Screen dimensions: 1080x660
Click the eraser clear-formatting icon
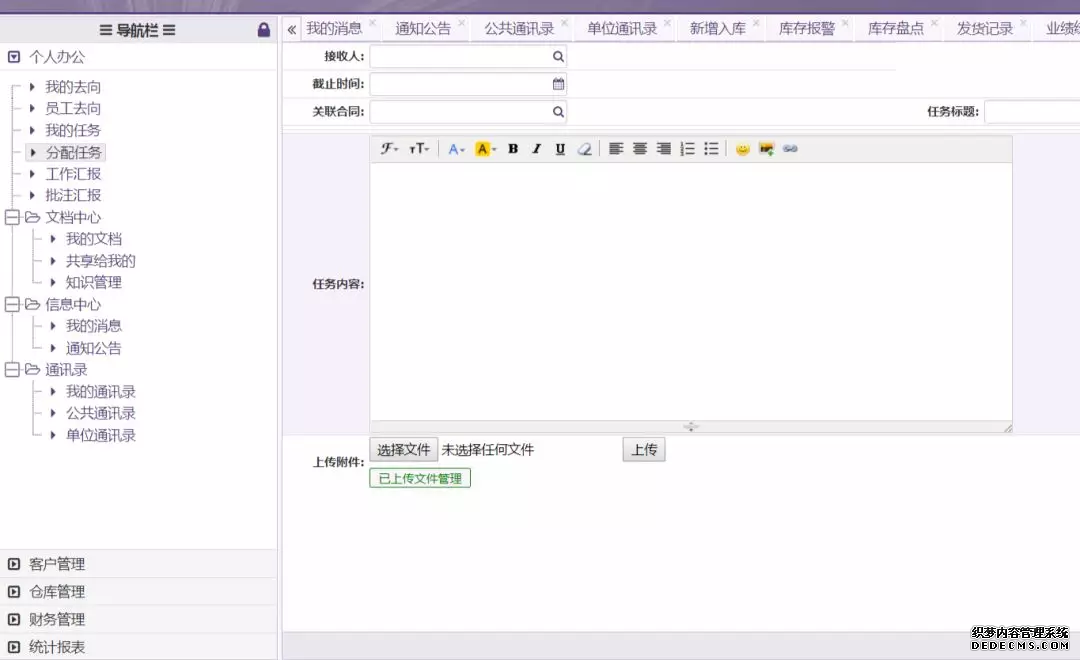pyautogui.click(x=584, y=149)
